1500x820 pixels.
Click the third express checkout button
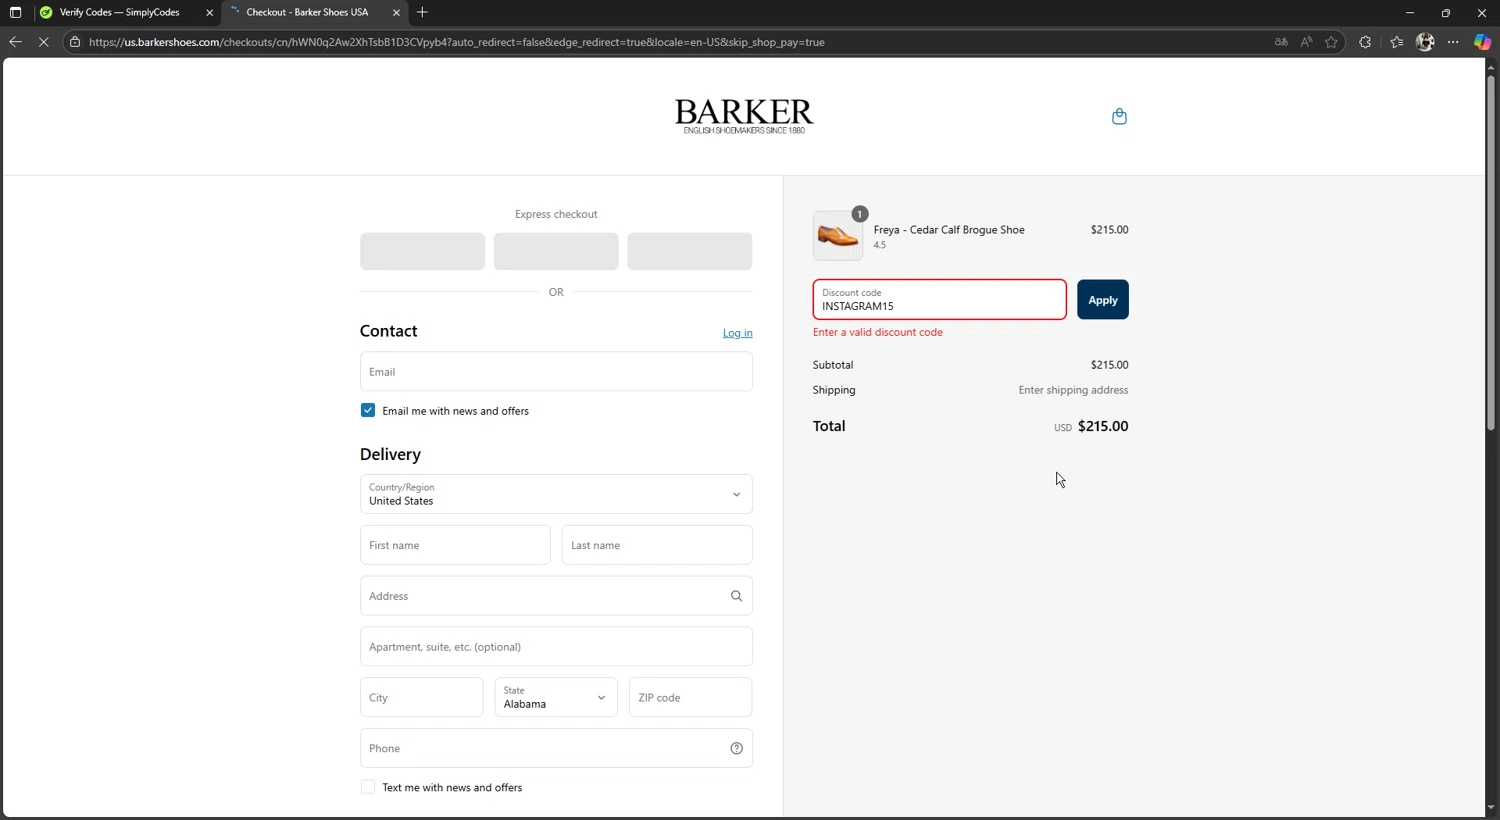690,251
